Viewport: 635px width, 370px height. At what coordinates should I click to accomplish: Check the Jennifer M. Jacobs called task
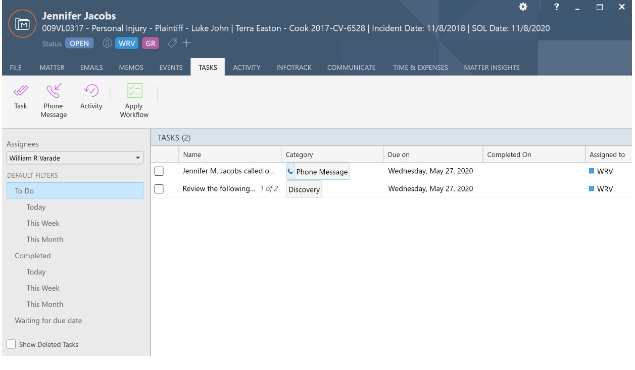tap(159, 171)
